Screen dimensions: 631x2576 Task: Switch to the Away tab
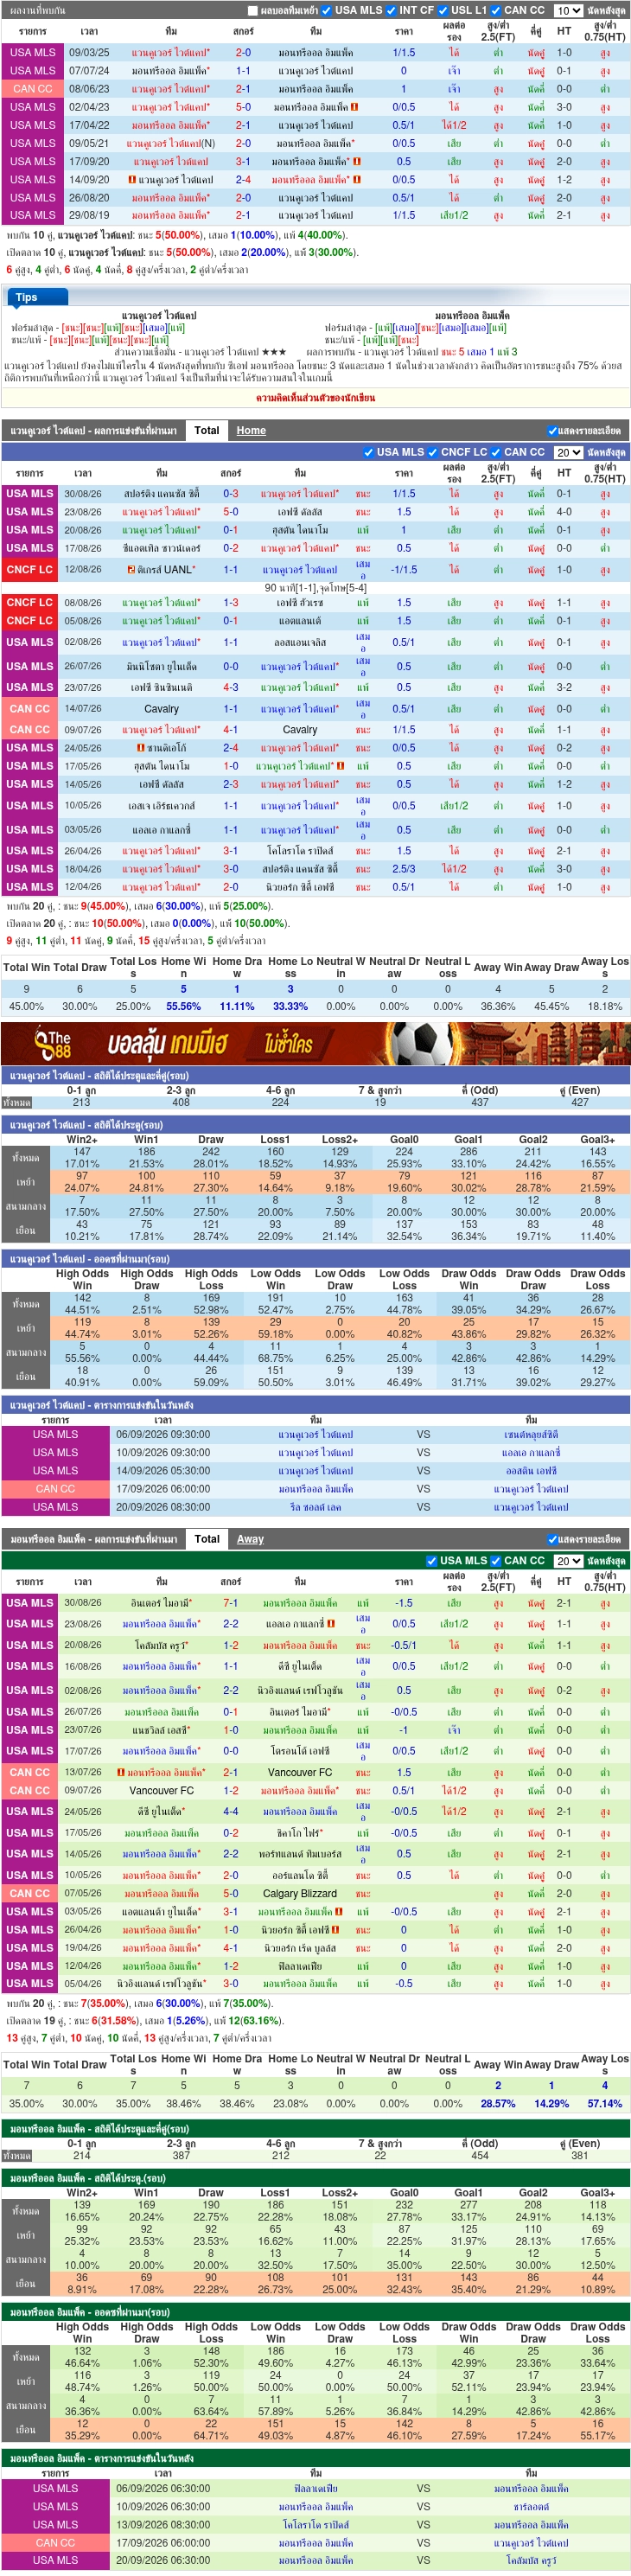250,1538
